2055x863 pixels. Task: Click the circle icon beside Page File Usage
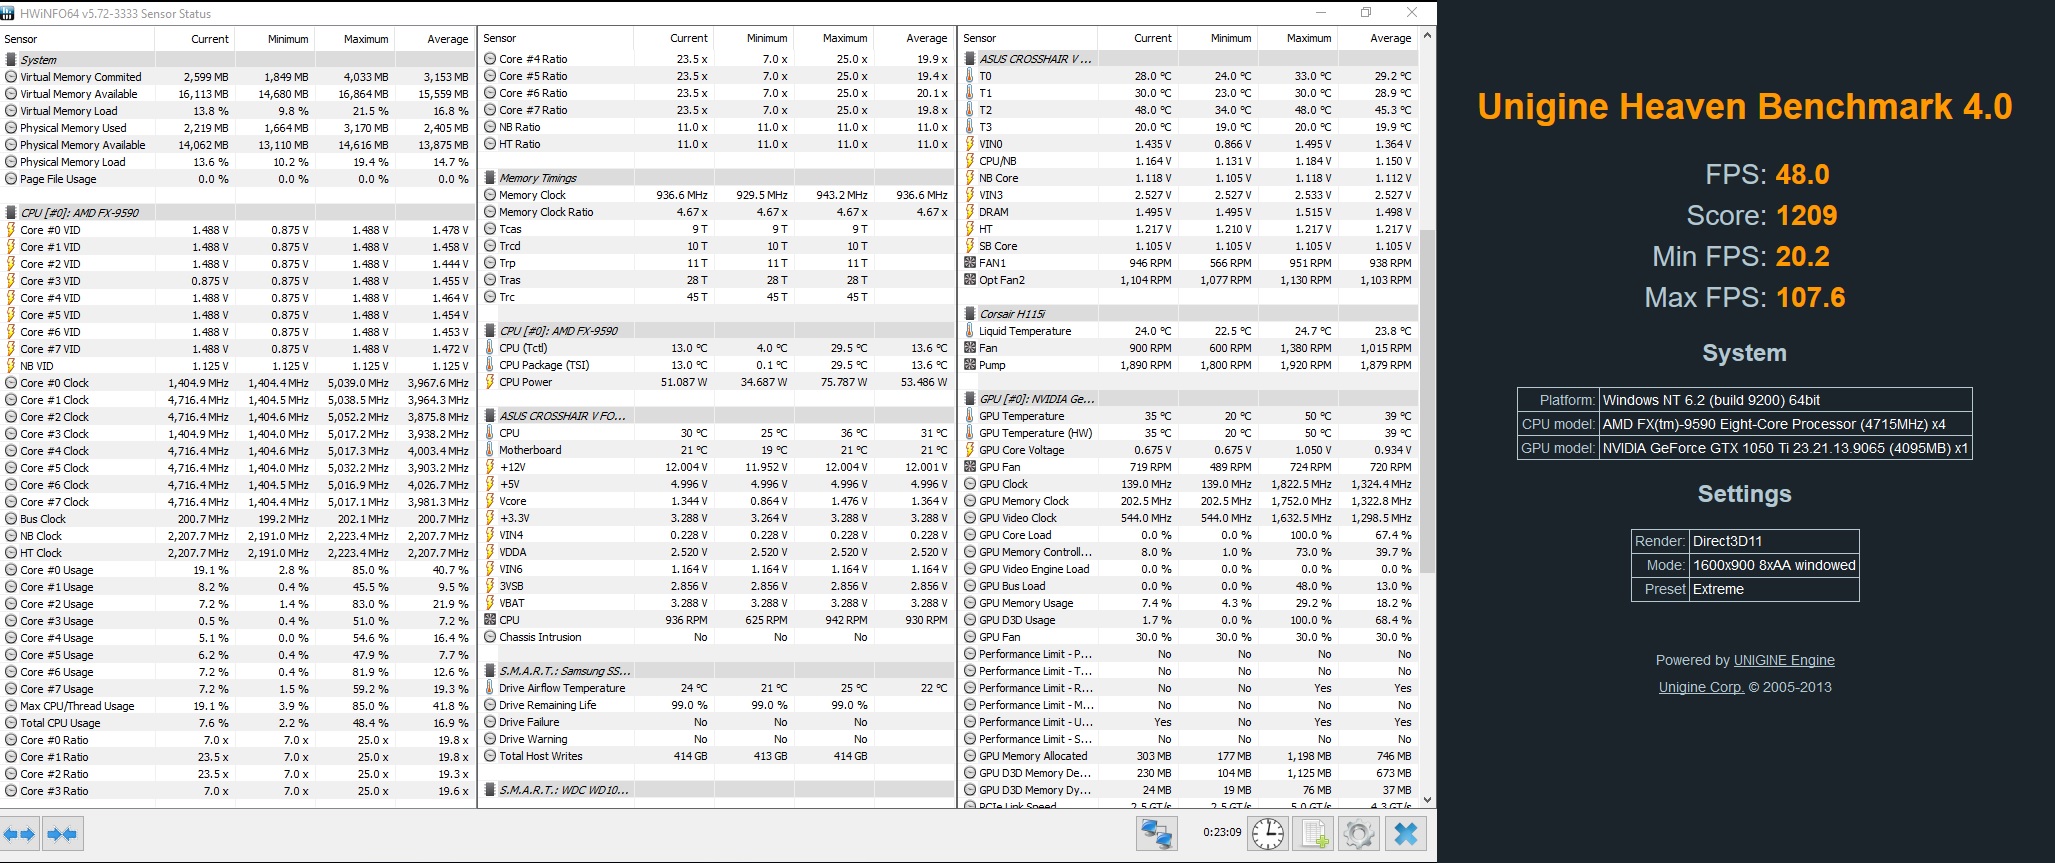11,179
